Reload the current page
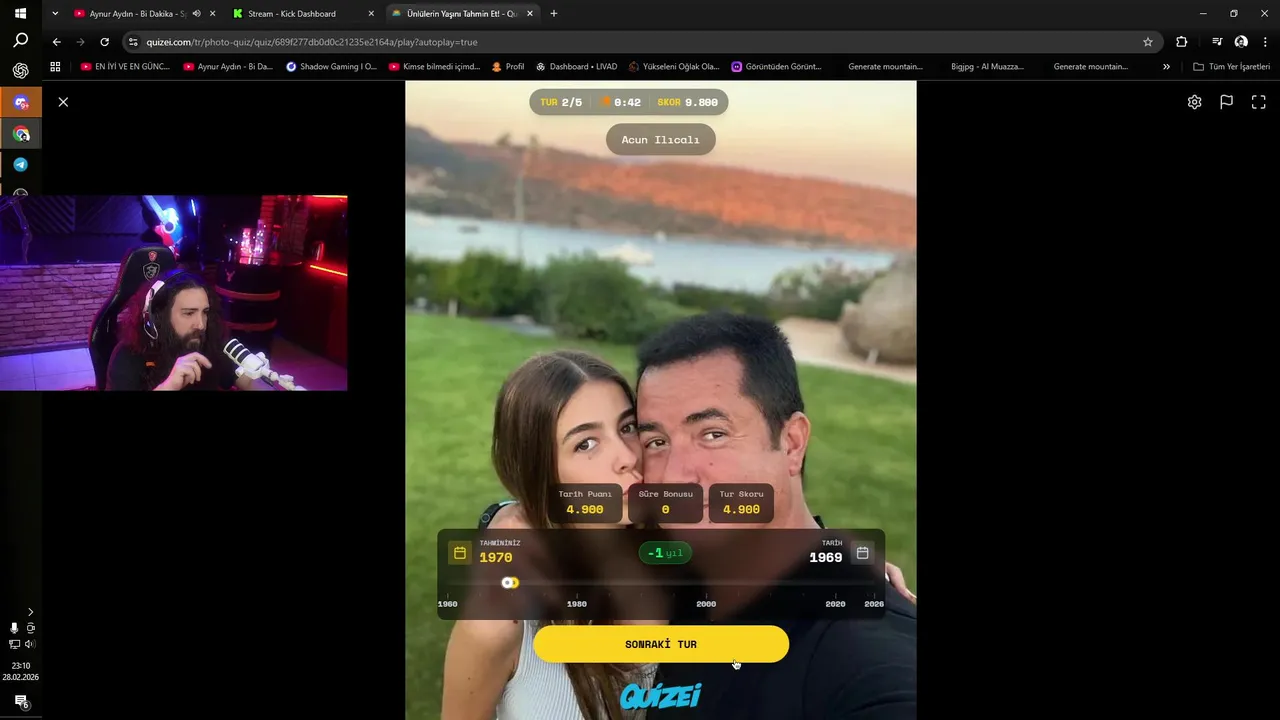Image resolution: width=1280 pixels, height=720 pixels. [x=104, y=42]
